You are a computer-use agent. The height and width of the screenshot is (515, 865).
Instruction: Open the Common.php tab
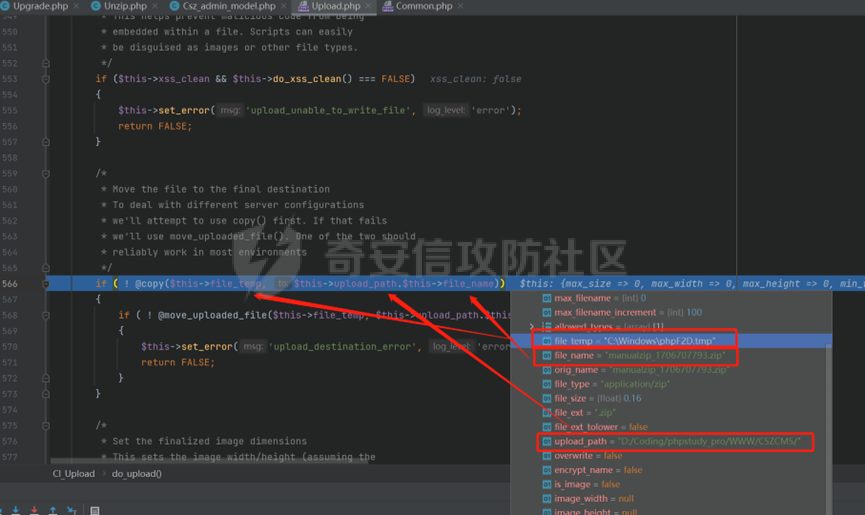(424, 6)
